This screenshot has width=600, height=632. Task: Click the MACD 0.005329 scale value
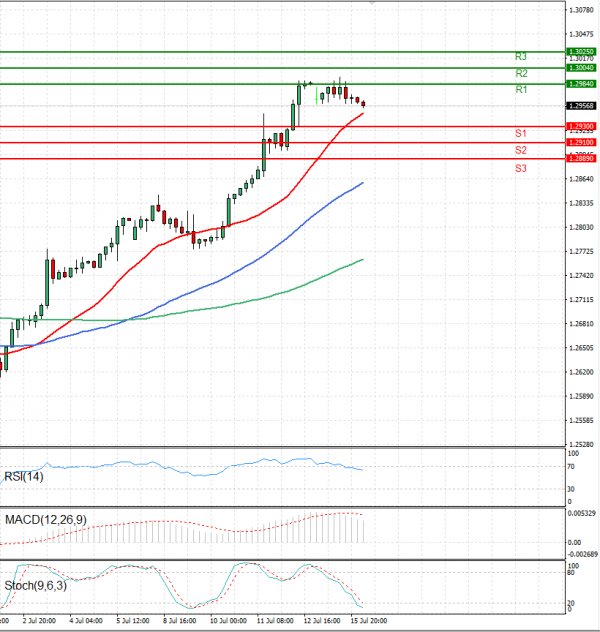coord(581,514)
